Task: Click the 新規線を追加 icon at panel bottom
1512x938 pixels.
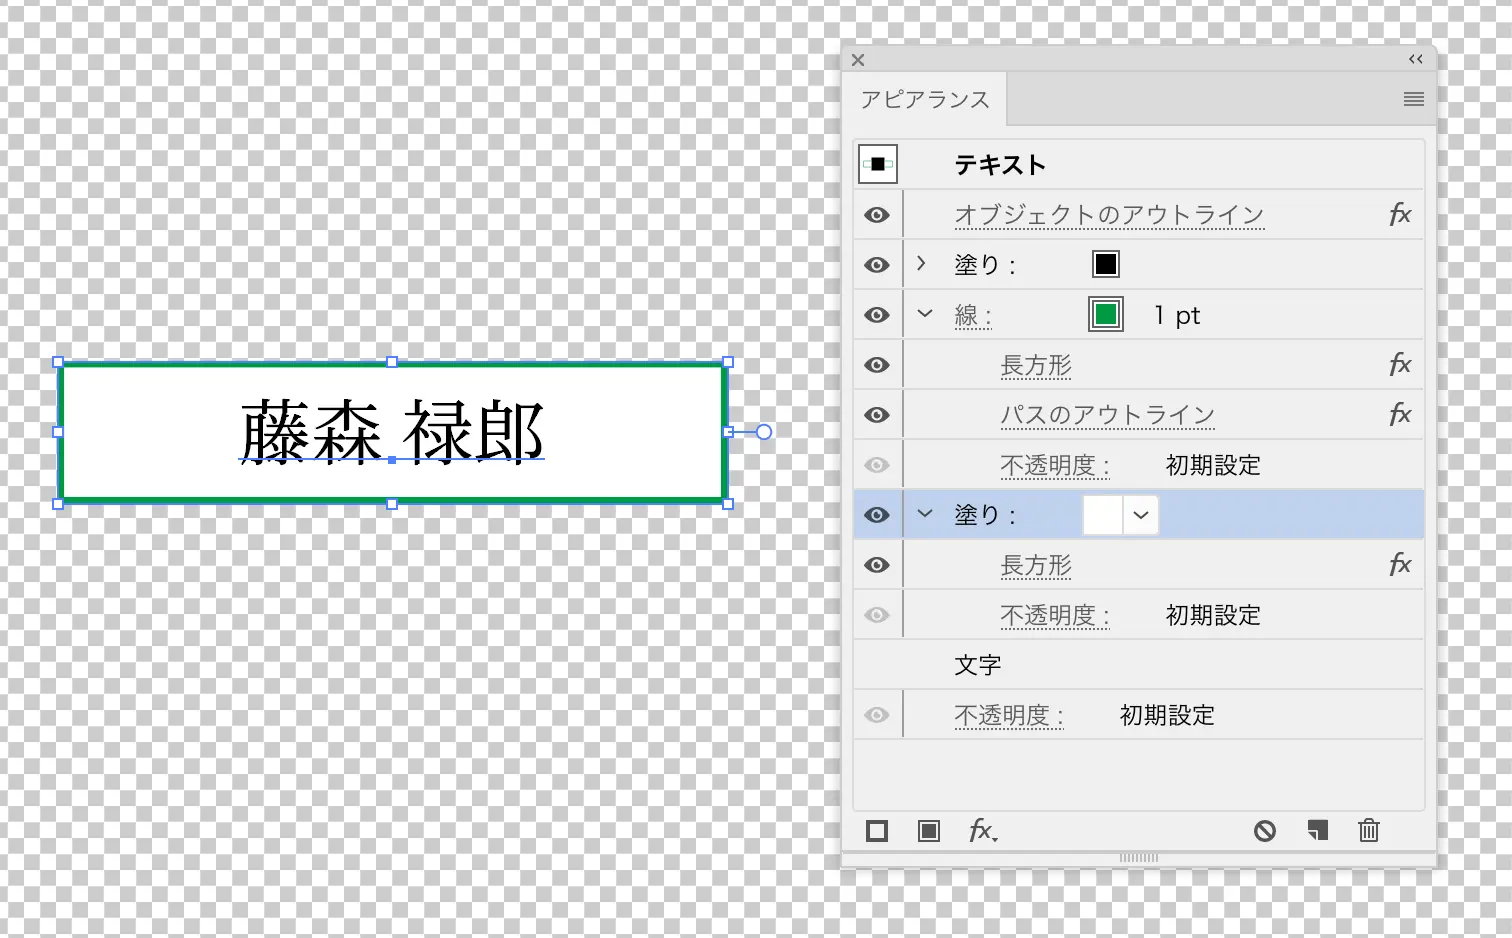Action: (876, 831)
